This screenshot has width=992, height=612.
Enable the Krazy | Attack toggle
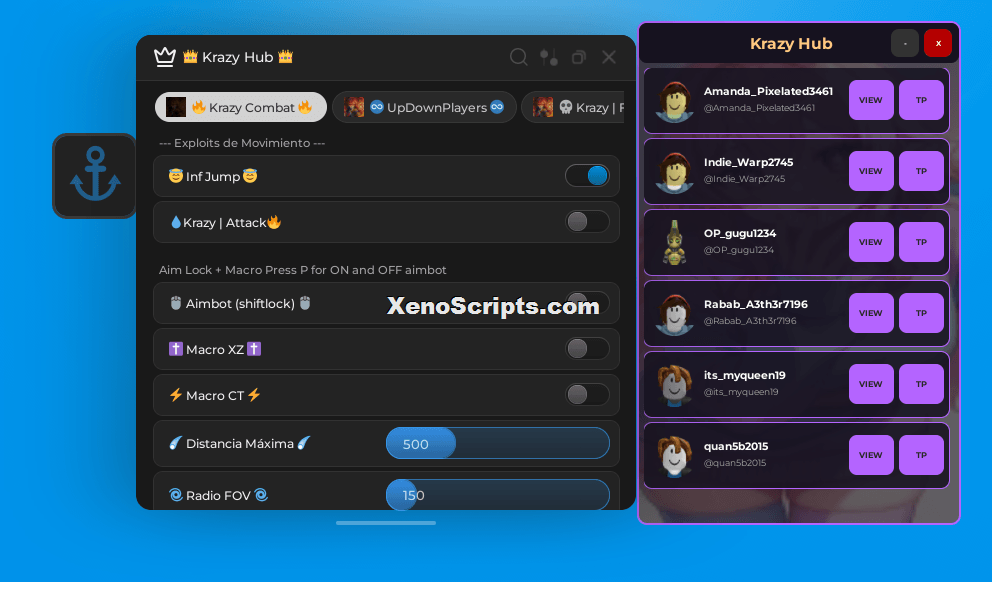click(x=587, y=222)
